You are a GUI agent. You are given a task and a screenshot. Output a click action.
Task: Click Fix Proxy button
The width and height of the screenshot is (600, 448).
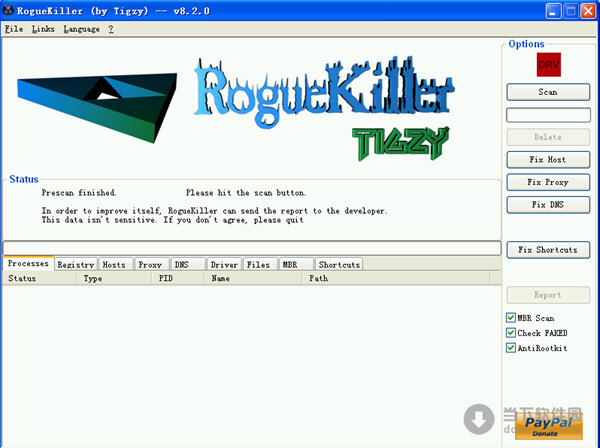click(x=548, y=182)
